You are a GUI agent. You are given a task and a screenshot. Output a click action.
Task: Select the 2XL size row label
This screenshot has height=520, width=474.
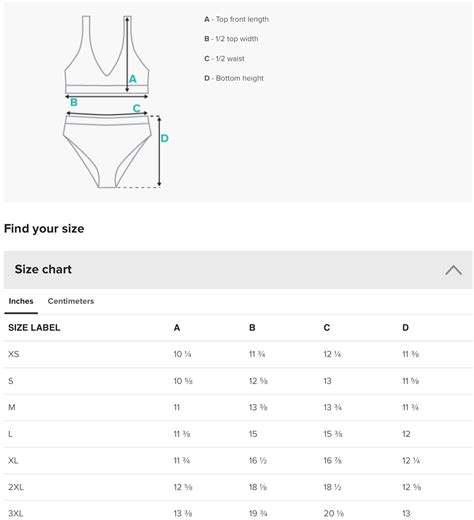pyautogui.click(x=16, y=487)
